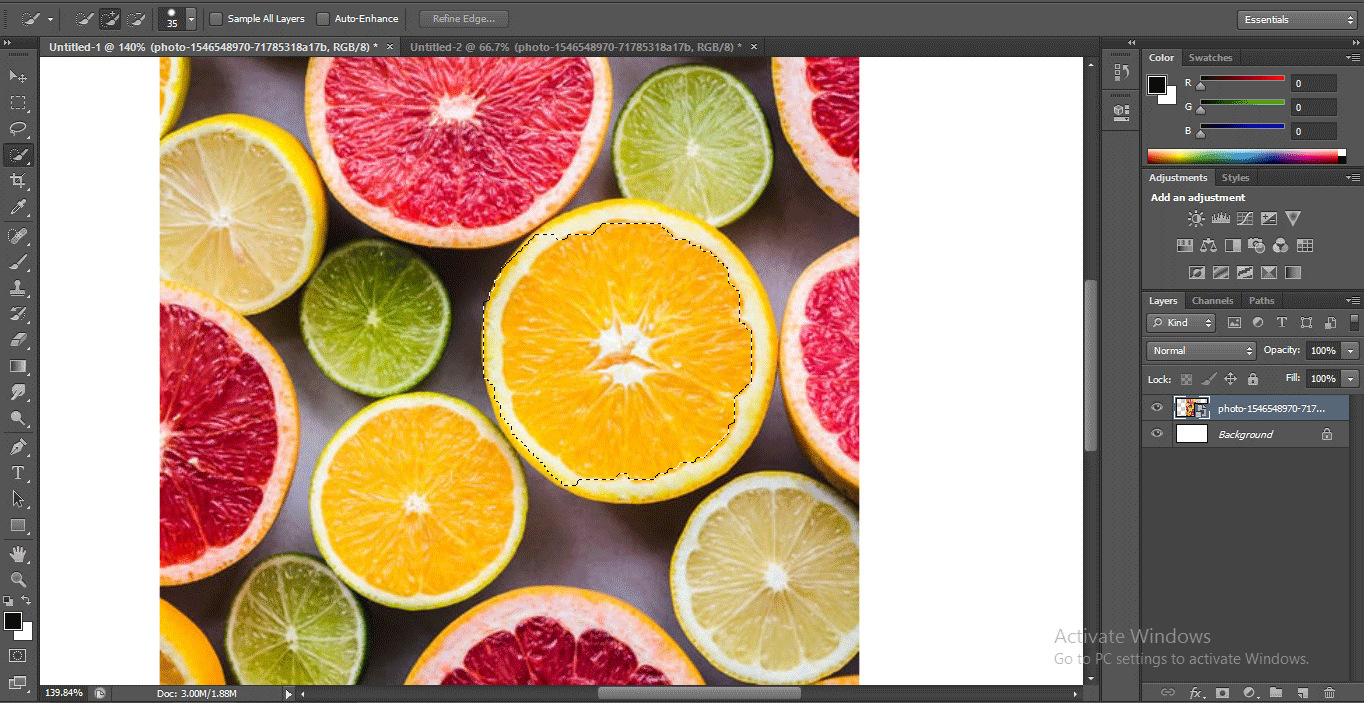The width and height of the screenshot is (1364, 703).
Task: Open the status bar Doc info arrow
Action: [289, 693]
